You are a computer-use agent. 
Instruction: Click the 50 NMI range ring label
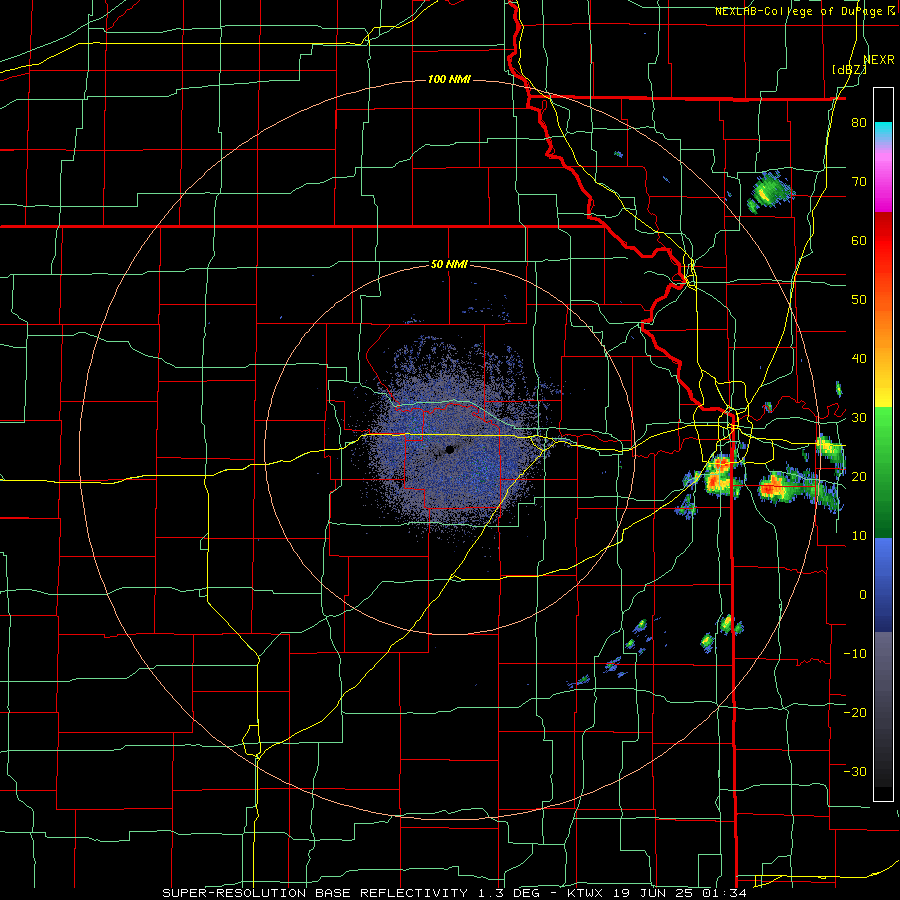[449, 265]
